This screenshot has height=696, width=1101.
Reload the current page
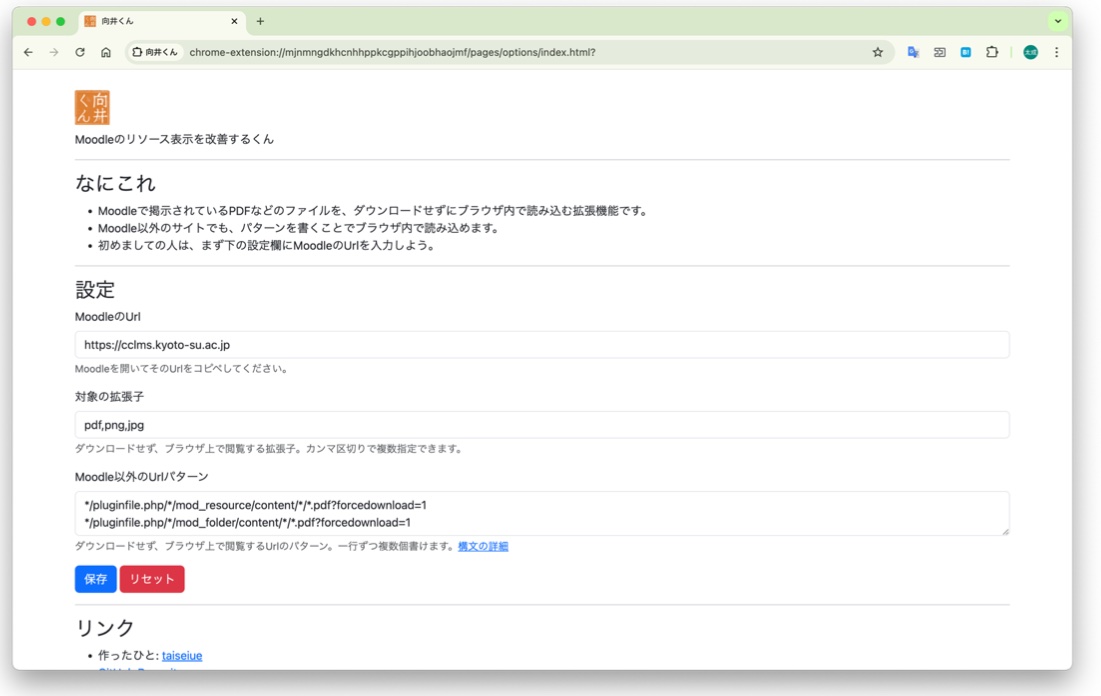tap(80, 52)
